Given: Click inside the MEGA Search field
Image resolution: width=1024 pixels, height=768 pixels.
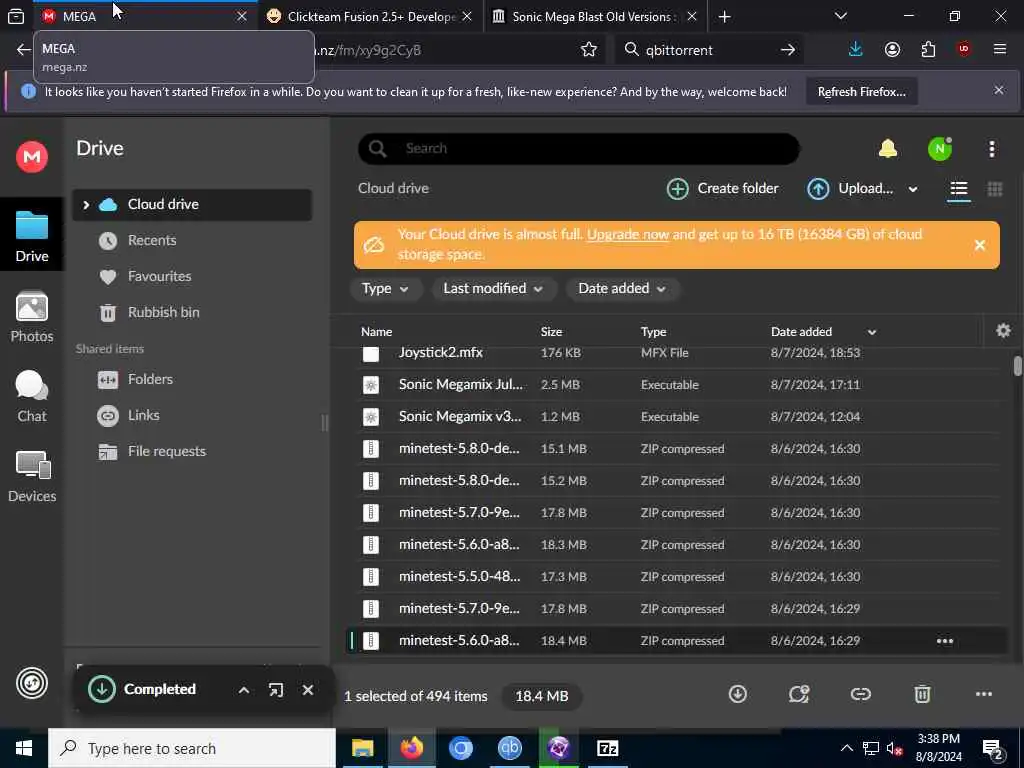Looking at the screenshot, I should click(x=579, y=148).
